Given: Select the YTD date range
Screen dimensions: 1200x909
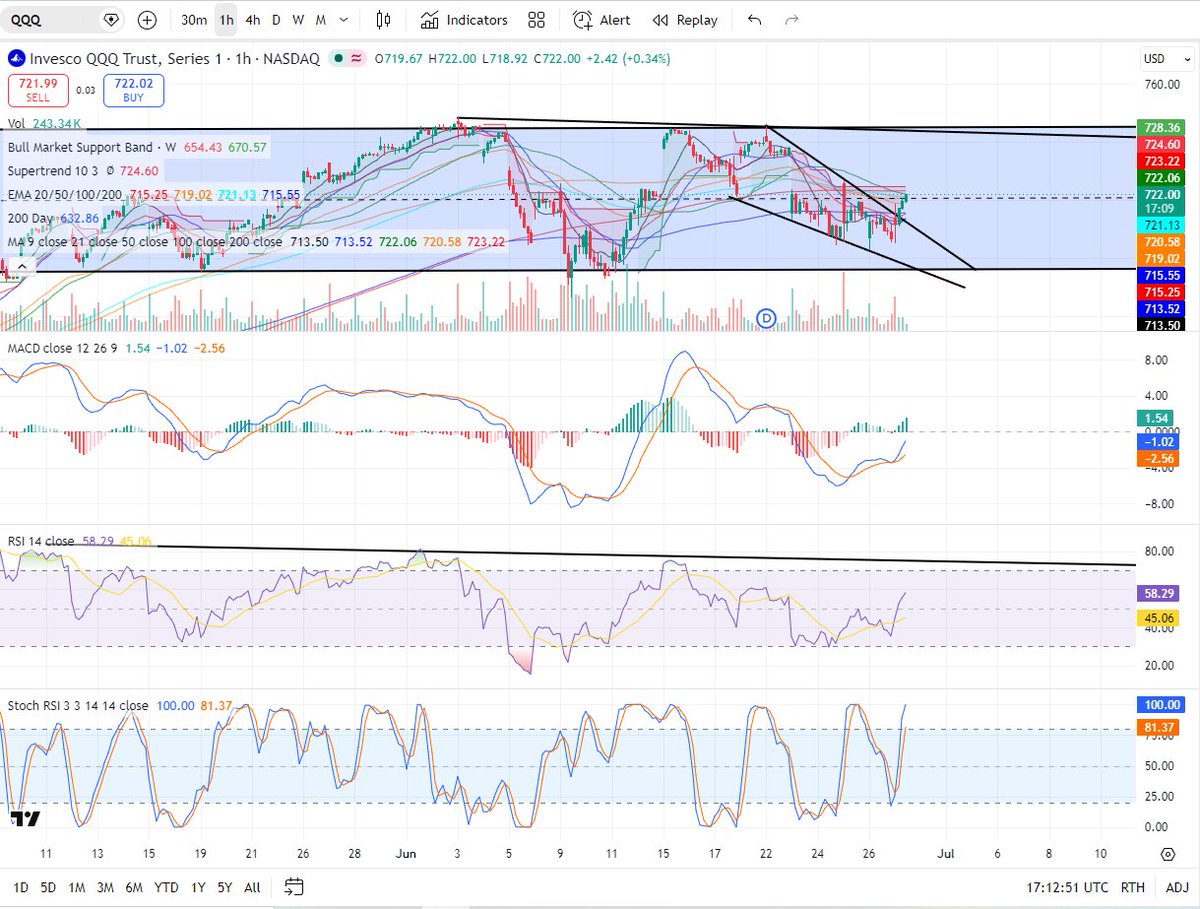Looking at the screenshot, I should pyautogui.click(x=167, y=887).
